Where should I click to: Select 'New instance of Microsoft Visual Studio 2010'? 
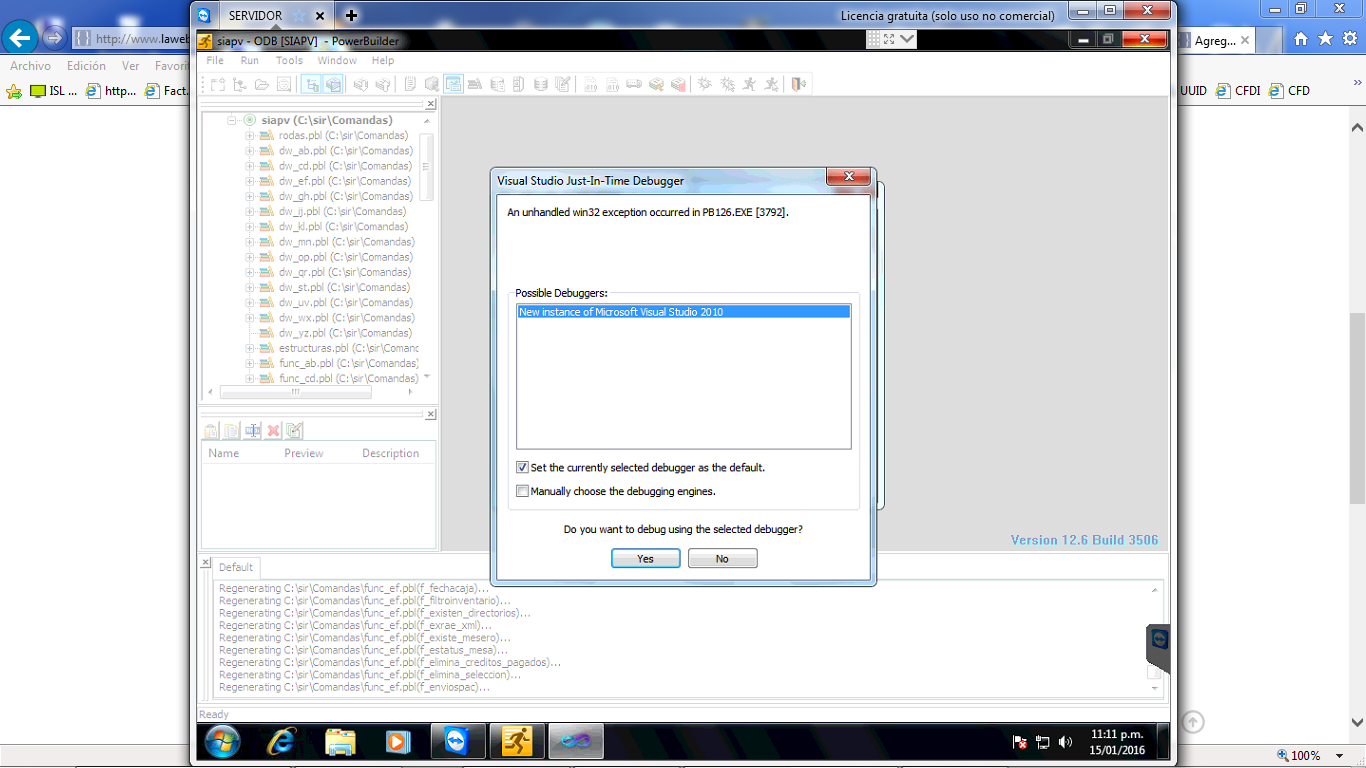click(x=684, y=312)
